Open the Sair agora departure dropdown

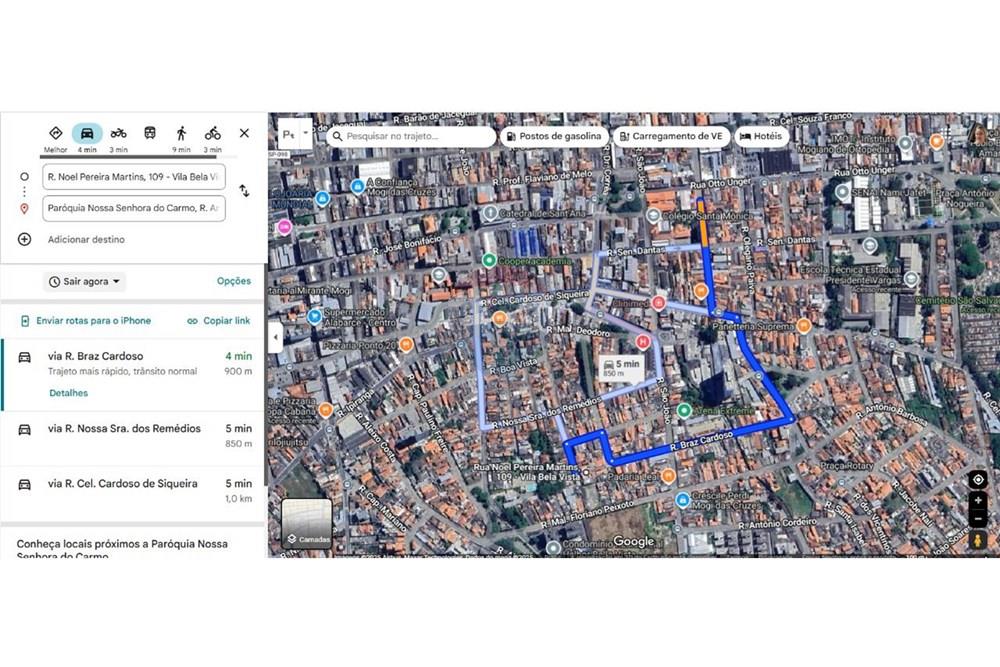[x=85, y=282]
